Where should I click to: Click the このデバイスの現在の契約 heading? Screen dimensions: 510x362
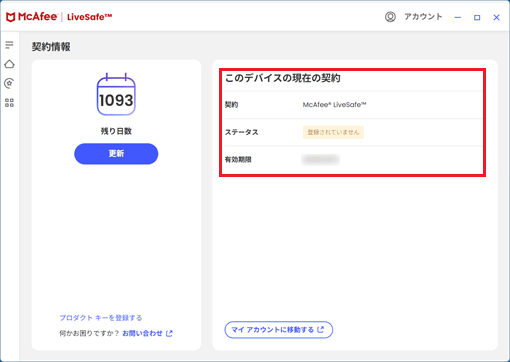pos(283,78)
